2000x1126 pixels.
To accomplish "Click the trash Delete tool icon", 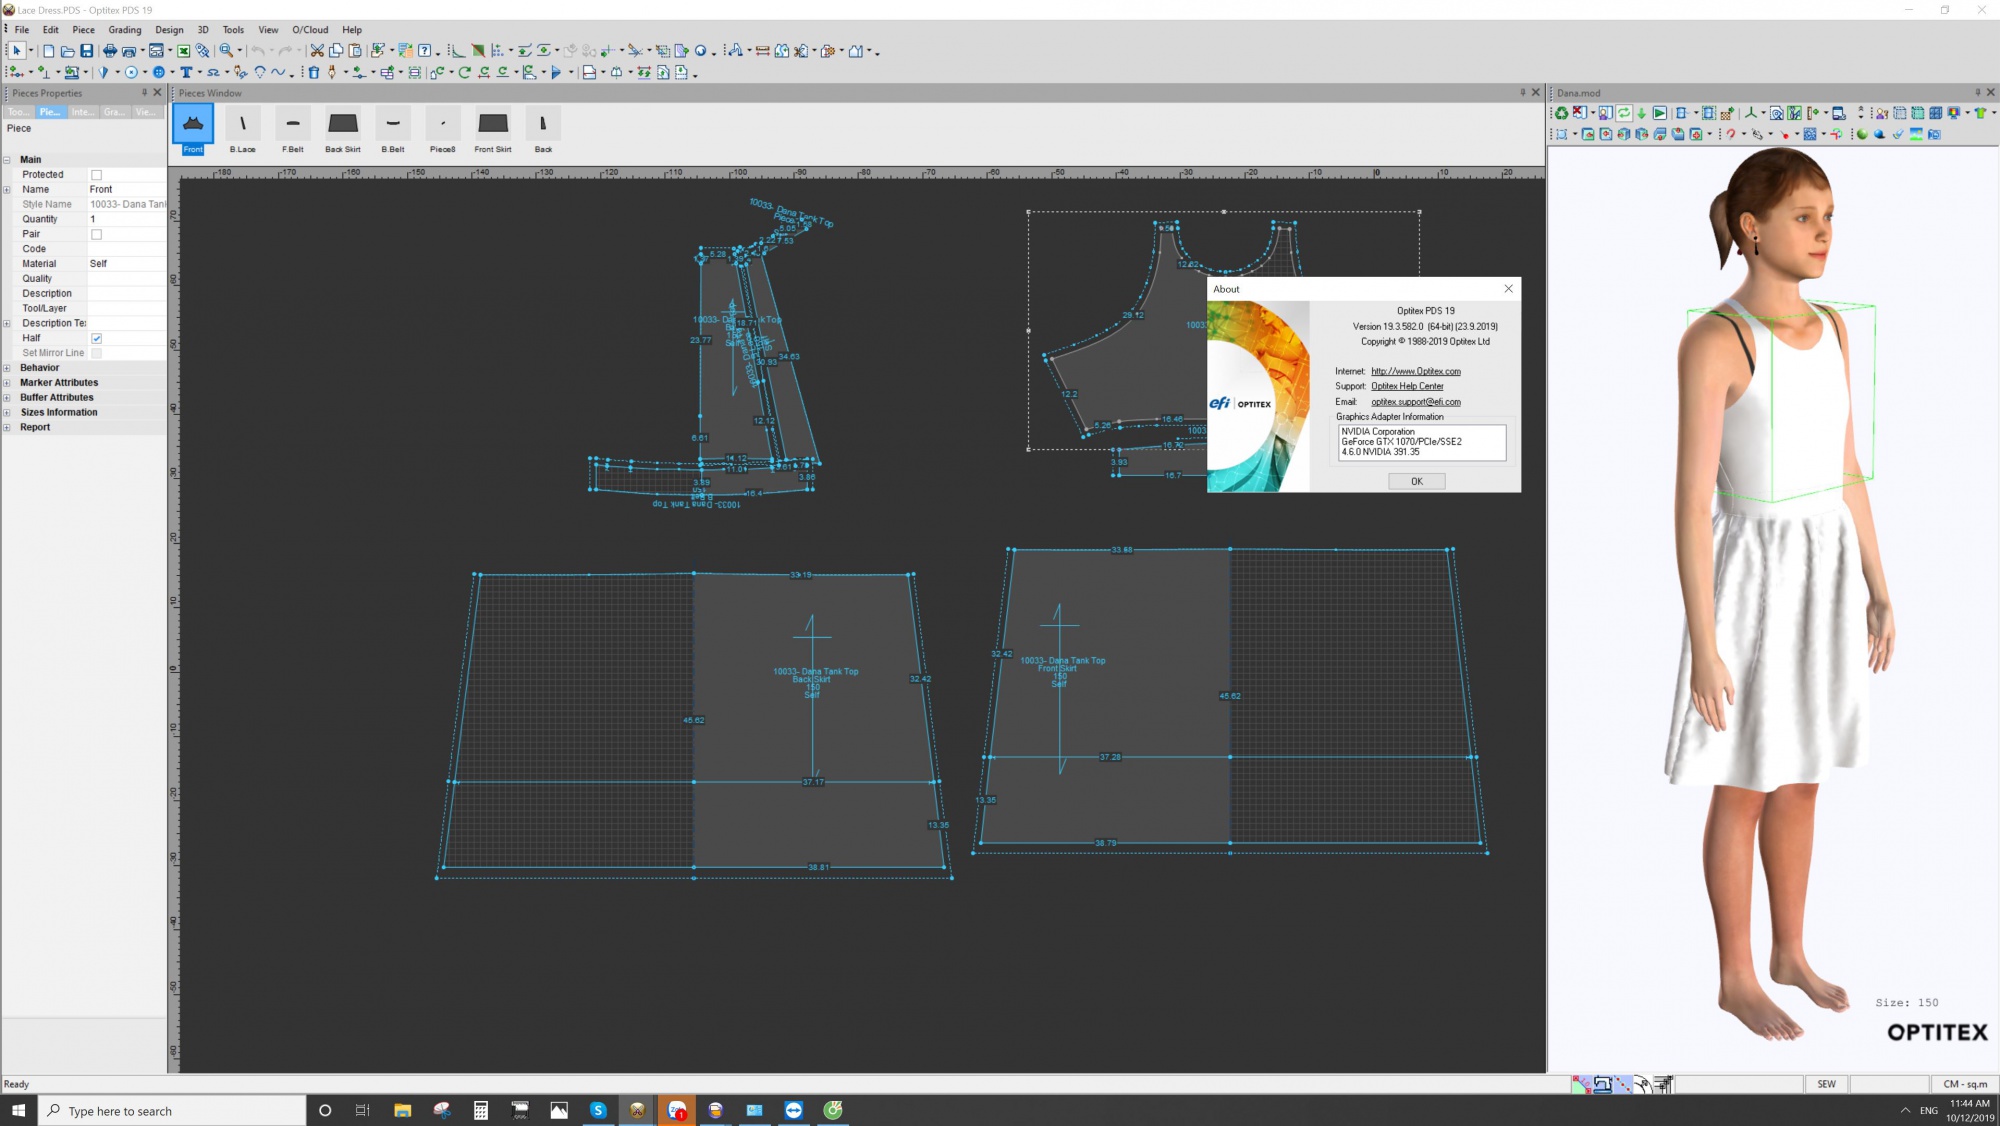I will pyautogui.click(x=314, y=72).
